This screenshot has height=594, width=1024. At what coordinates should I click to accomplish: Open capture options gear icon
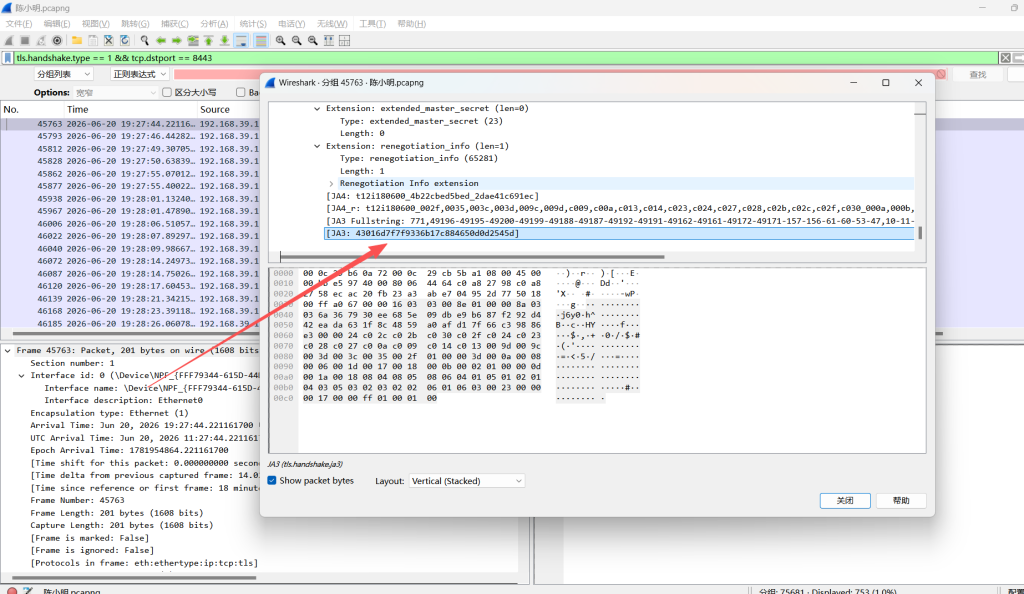(x=57, y=40)
